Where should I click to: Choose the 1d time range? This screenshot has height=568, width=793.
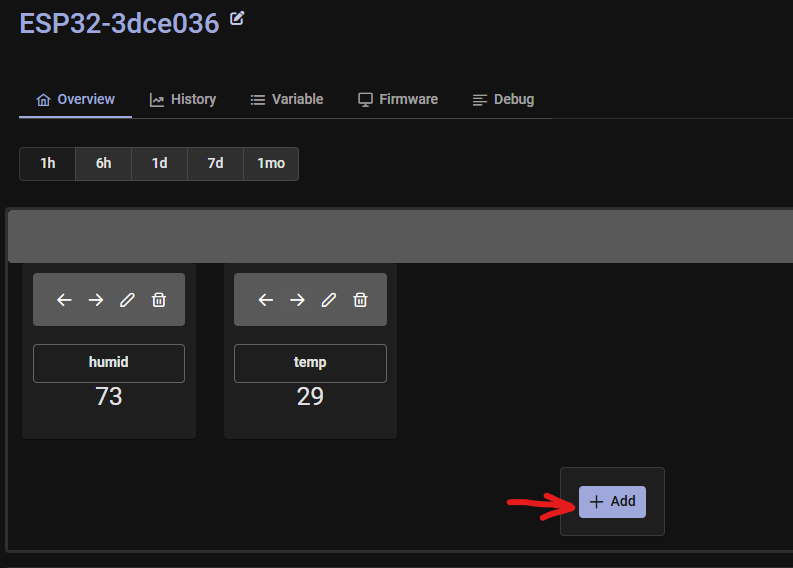[x=159, y=163]
